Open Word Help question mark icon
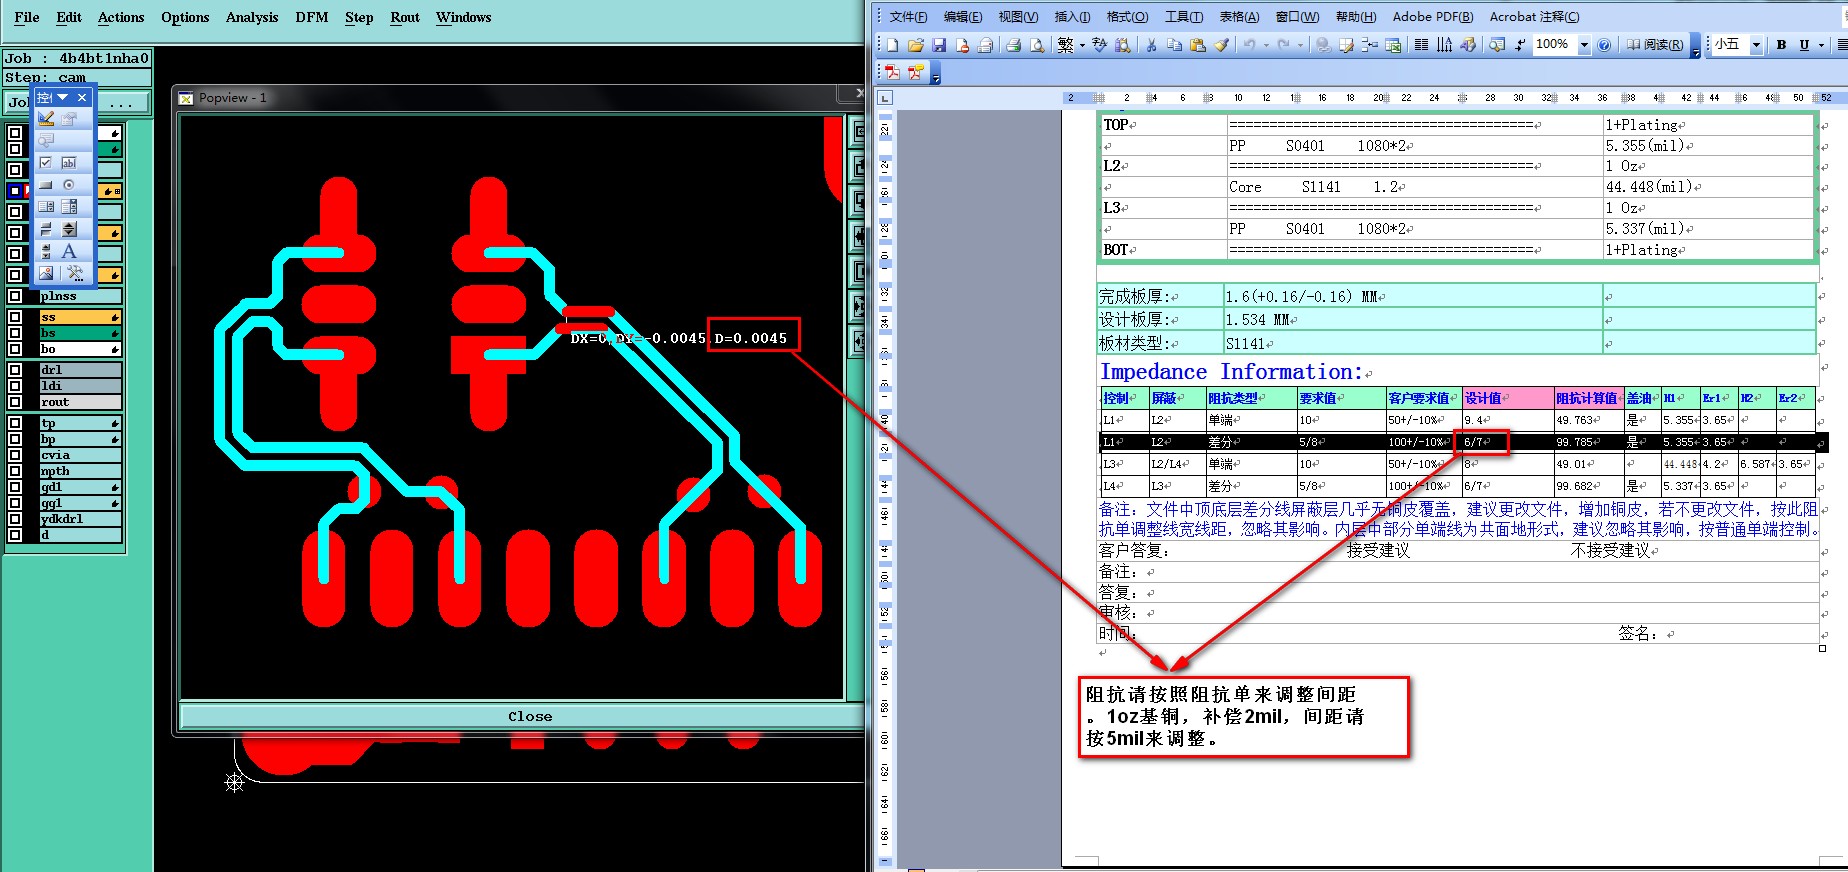Image resolution: width=1848 pixels, height=872 pixels. 1604,45
